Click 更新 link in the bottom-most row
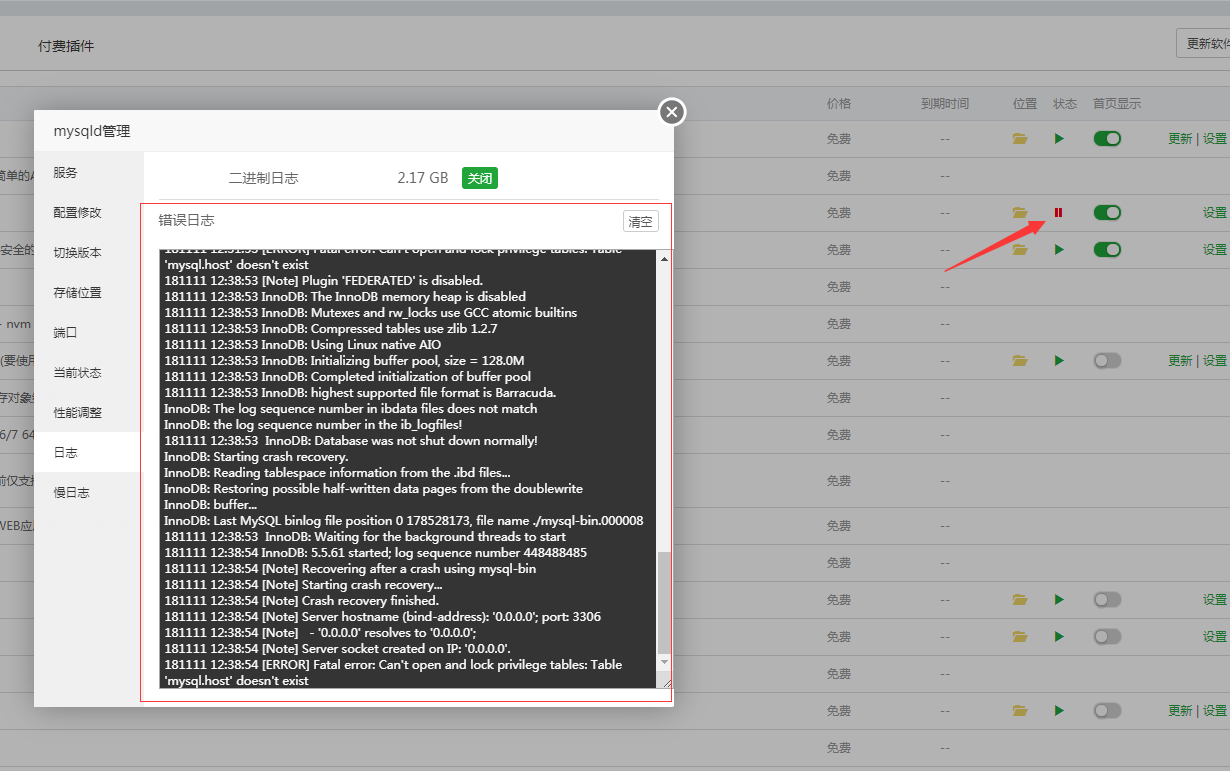1230x771 pixels. coord(1180,711)
